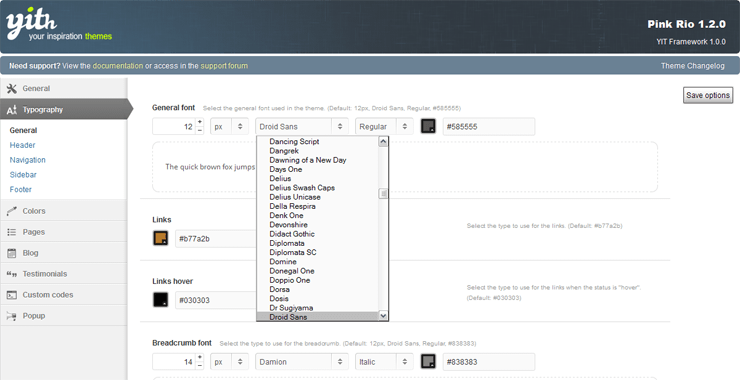
Task: Open the Pages section
Action: [x=63, y=232]
